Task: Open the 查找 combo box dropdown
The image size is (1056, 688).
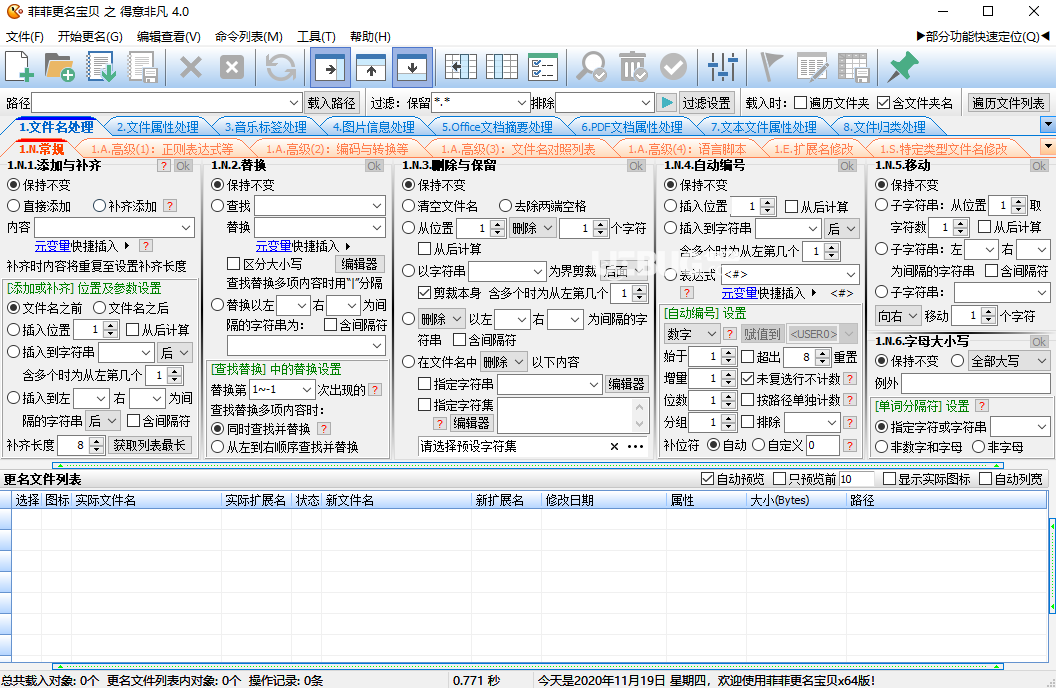Action: [x=377, y=206]
